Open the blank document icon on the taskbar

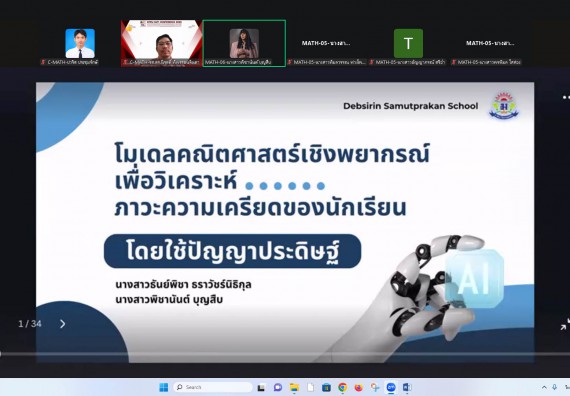[310, 388]
